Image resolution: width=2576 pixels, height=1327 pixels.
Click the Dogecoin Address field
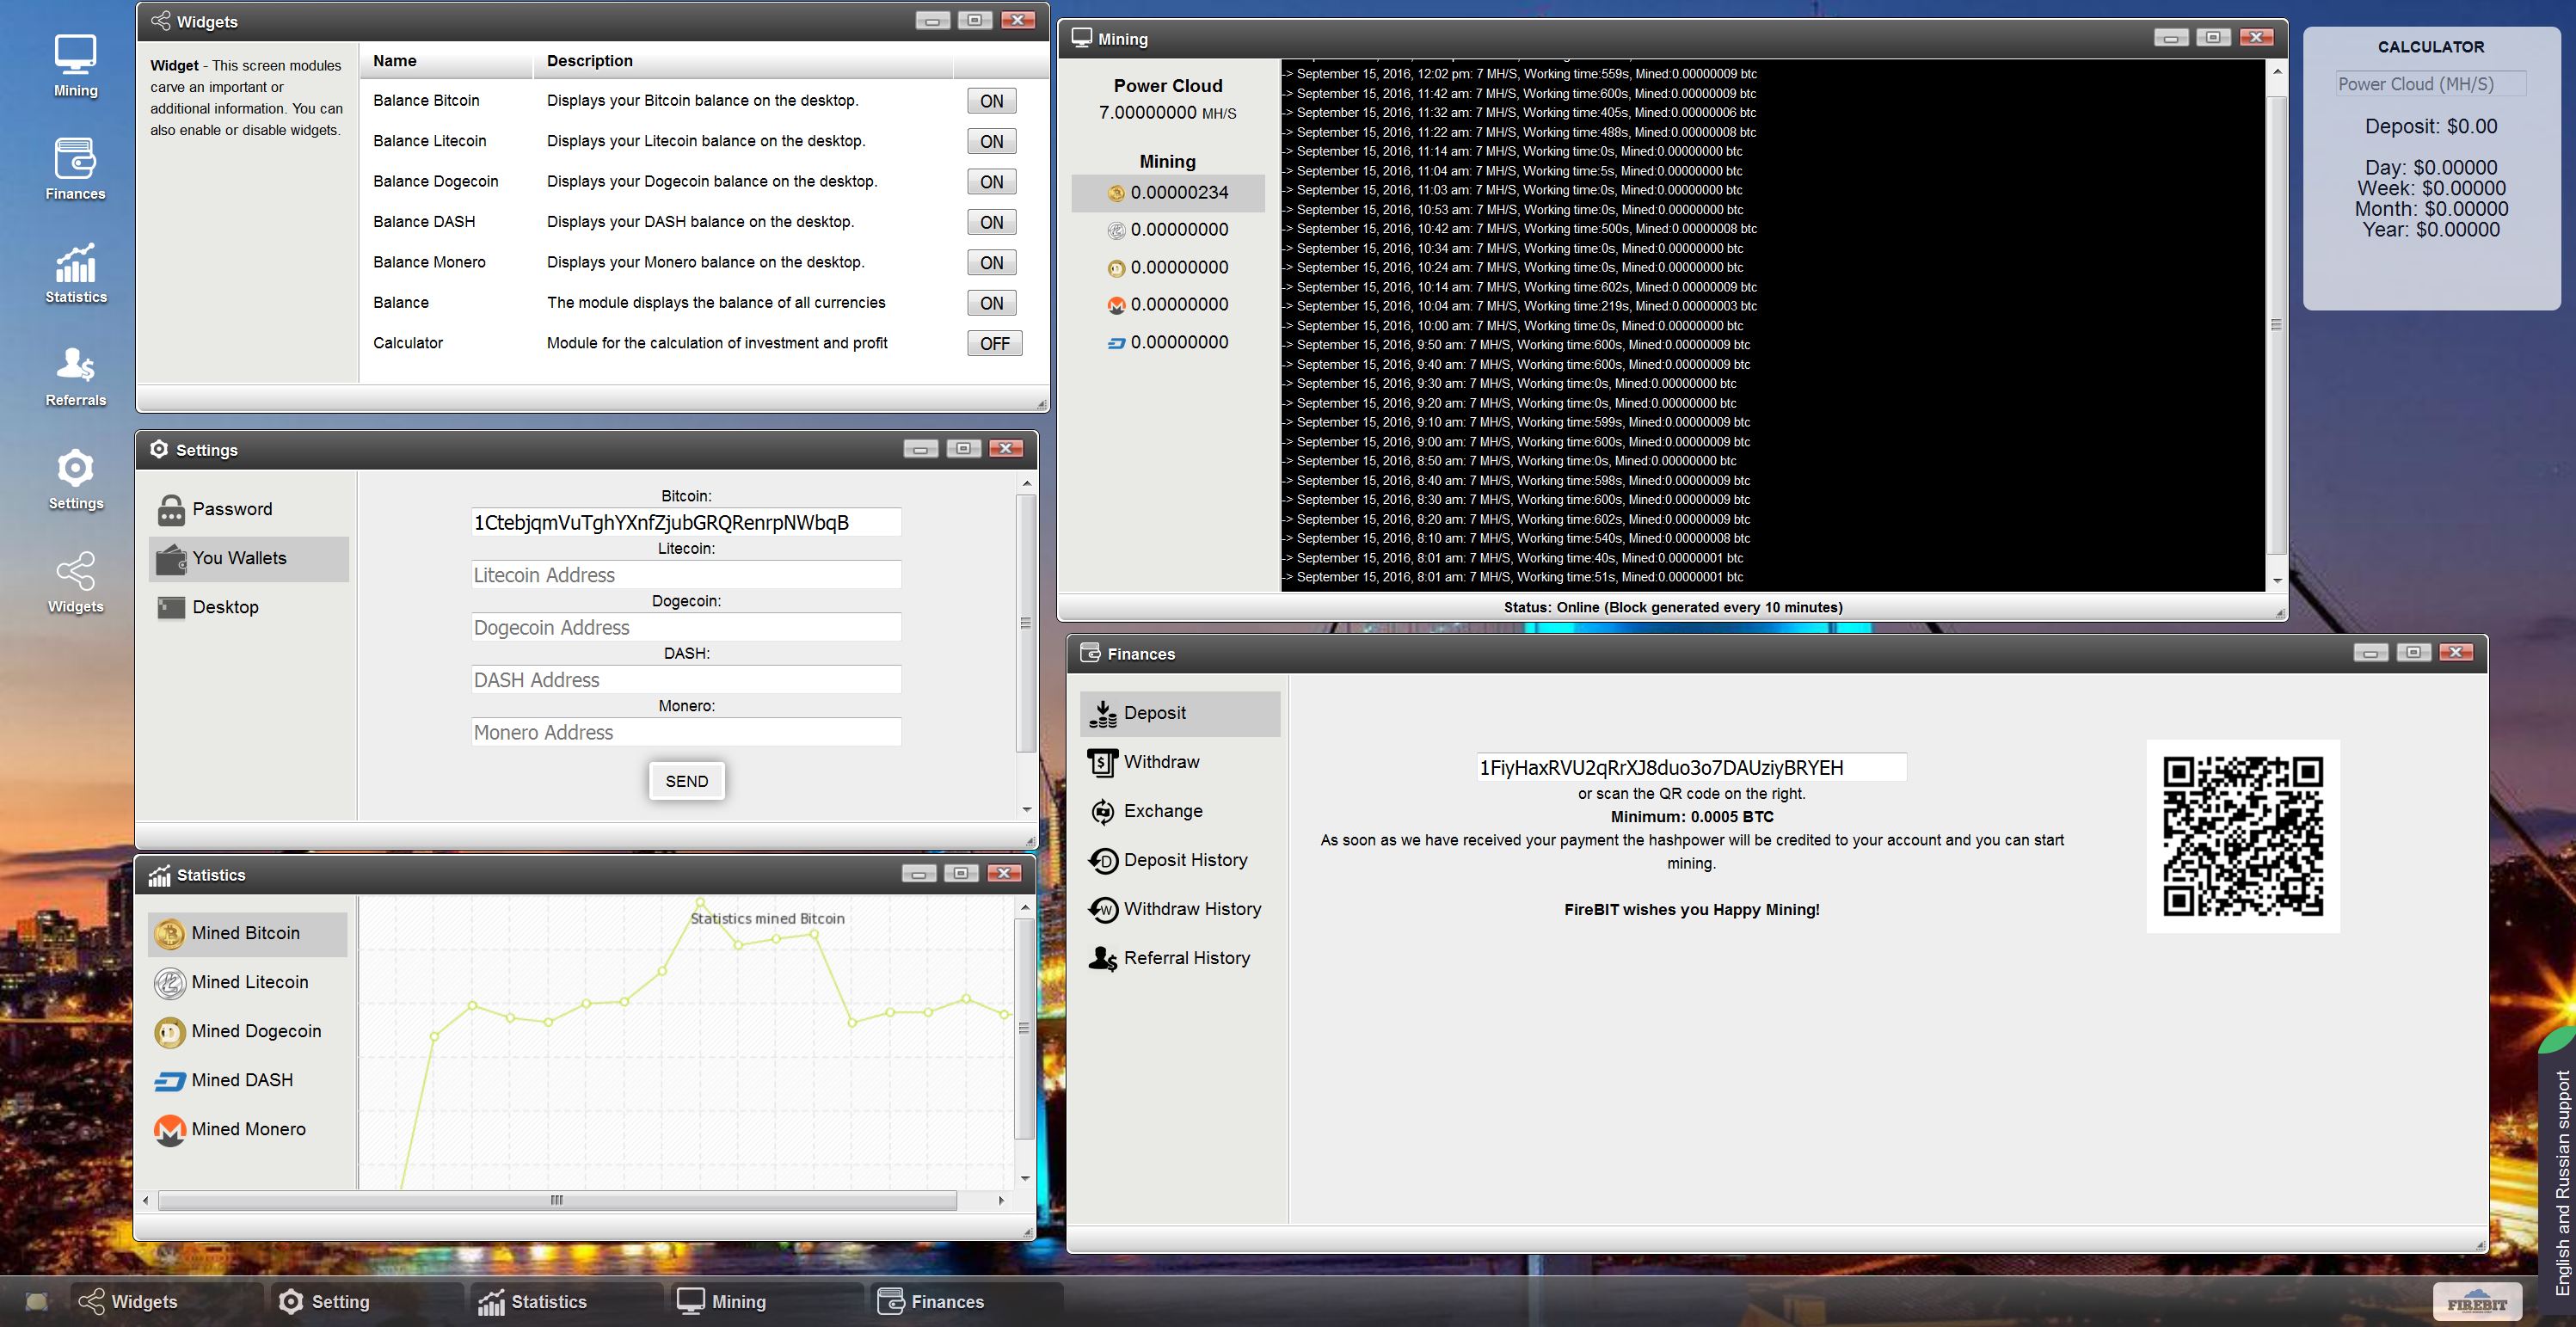pyautogui.click(x=686, y=627)
